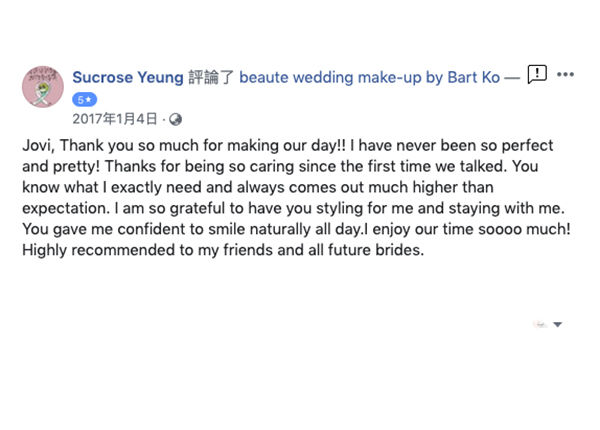Open the 2017年1月4日 timestamp link

click(115, 119)
